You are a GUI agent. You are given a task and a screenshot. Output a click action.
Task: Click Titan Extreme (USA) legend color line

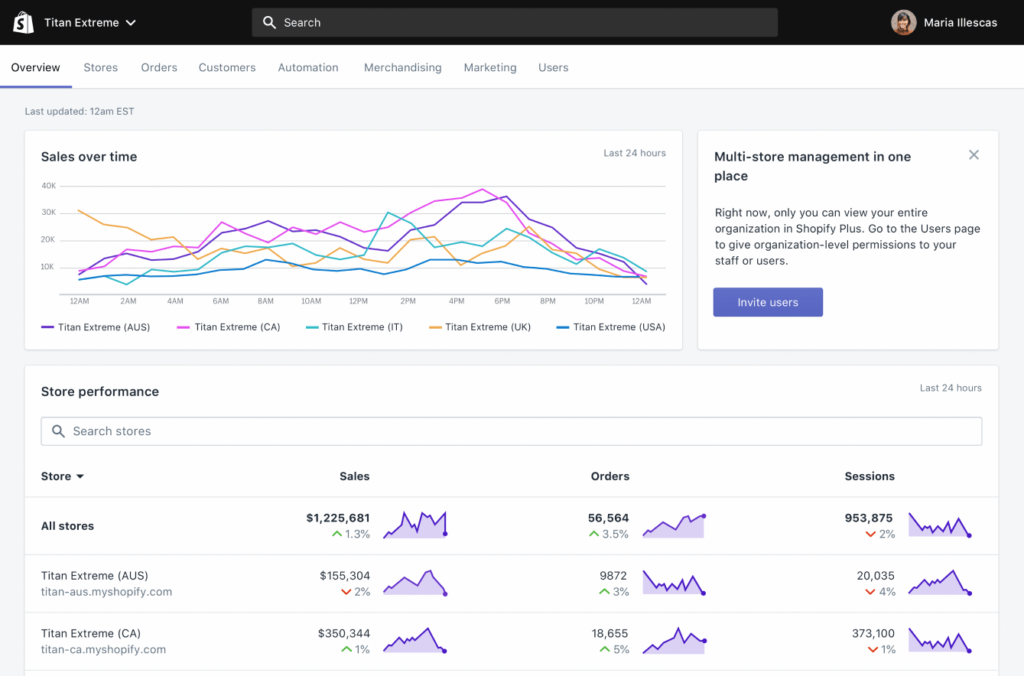coord(562,327)
